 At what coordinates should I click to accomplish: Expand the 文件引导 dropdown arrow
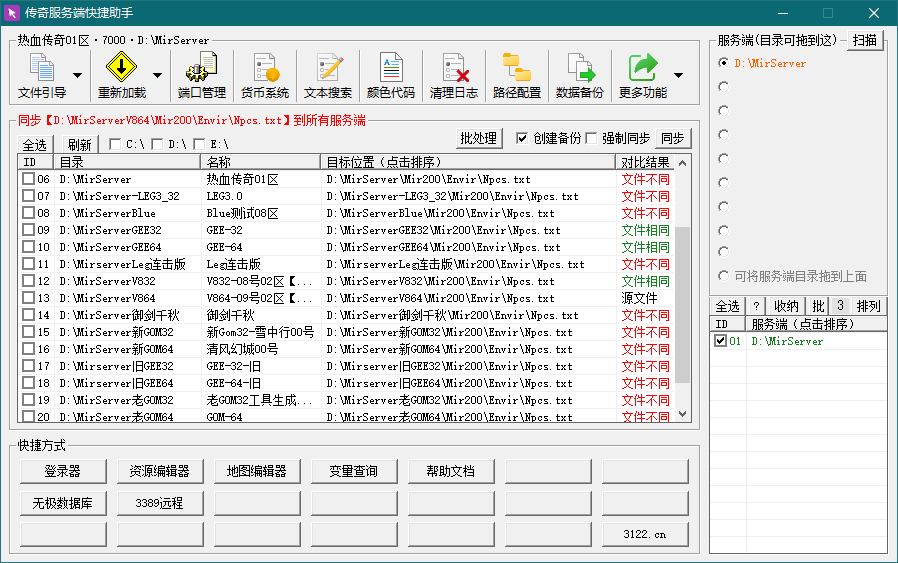click(x=78, y=76)
